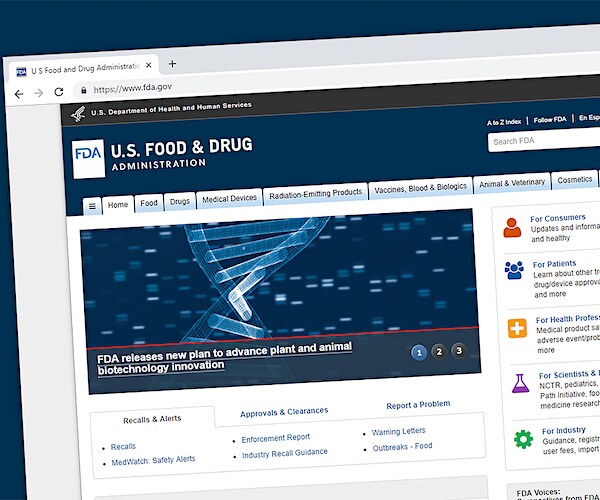600x500 pixels.
Task: Click the green For Industry gear icon
Action: pyautogui.click(x=522, y=439)
